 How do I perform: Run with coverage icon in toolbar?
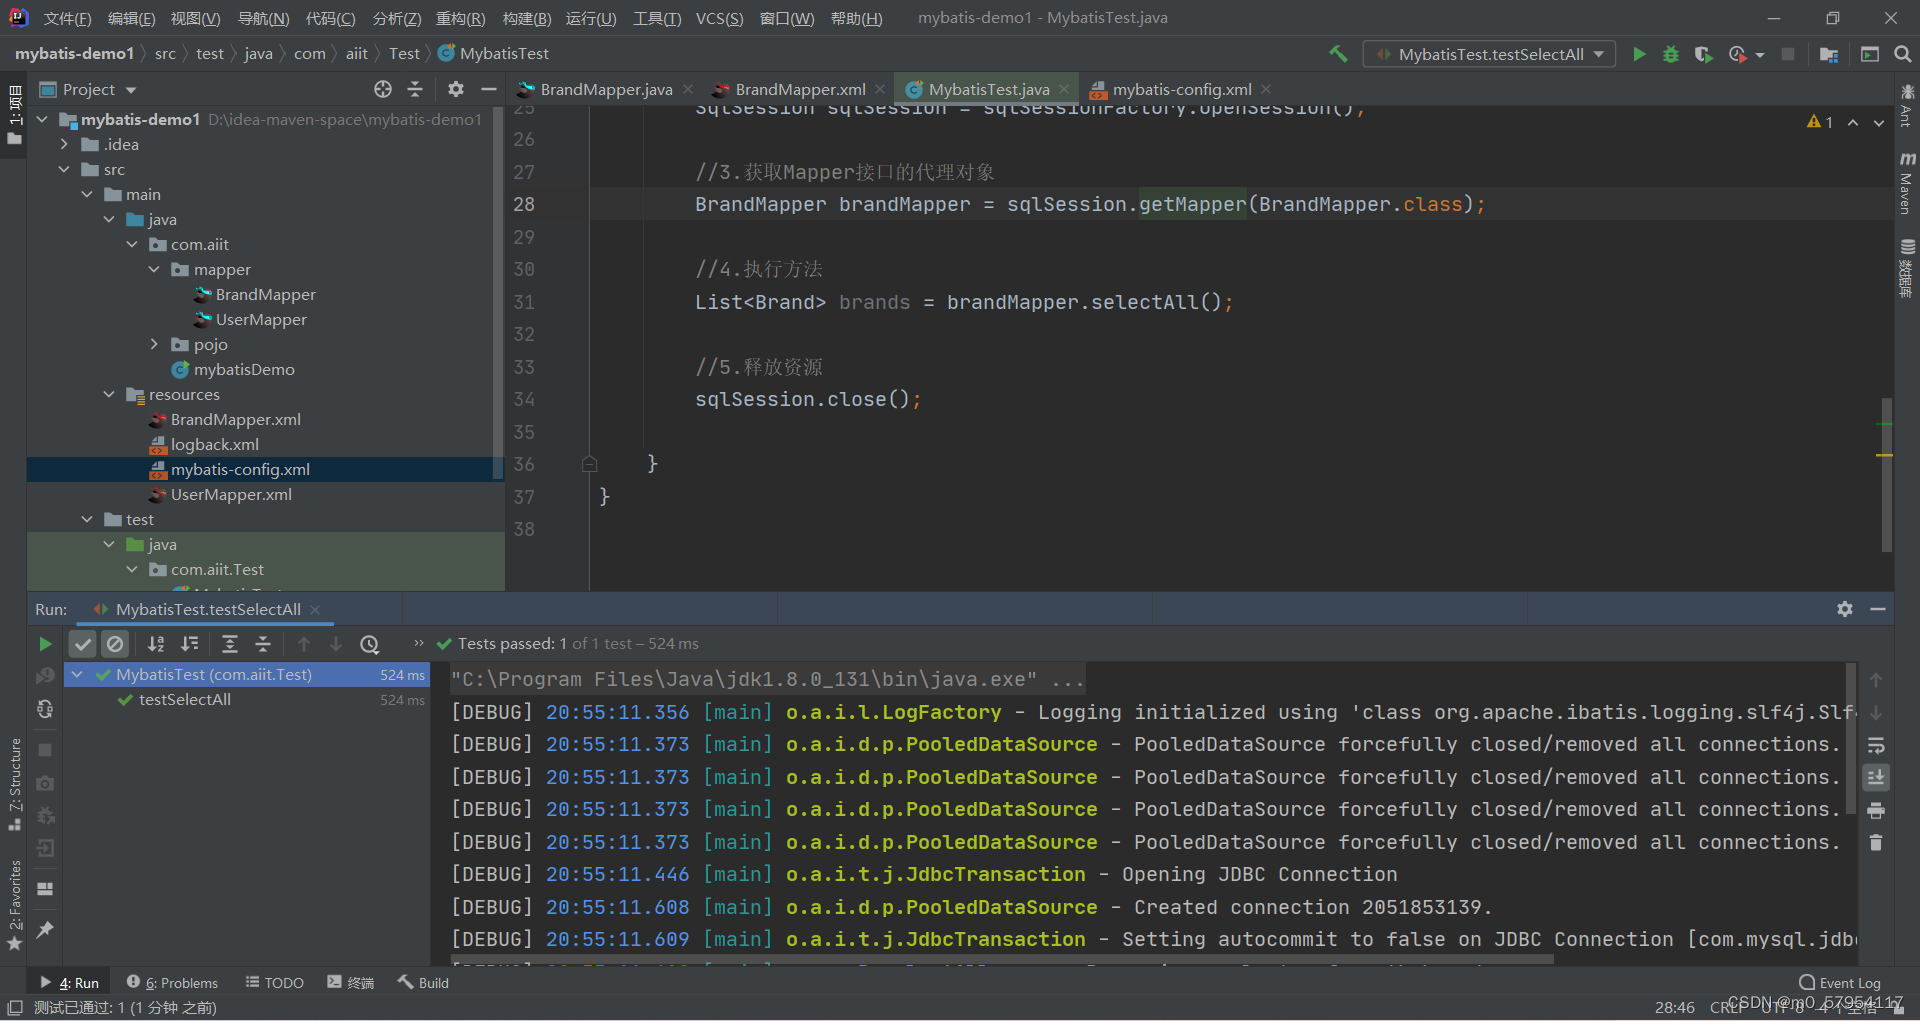[1703, 54]
